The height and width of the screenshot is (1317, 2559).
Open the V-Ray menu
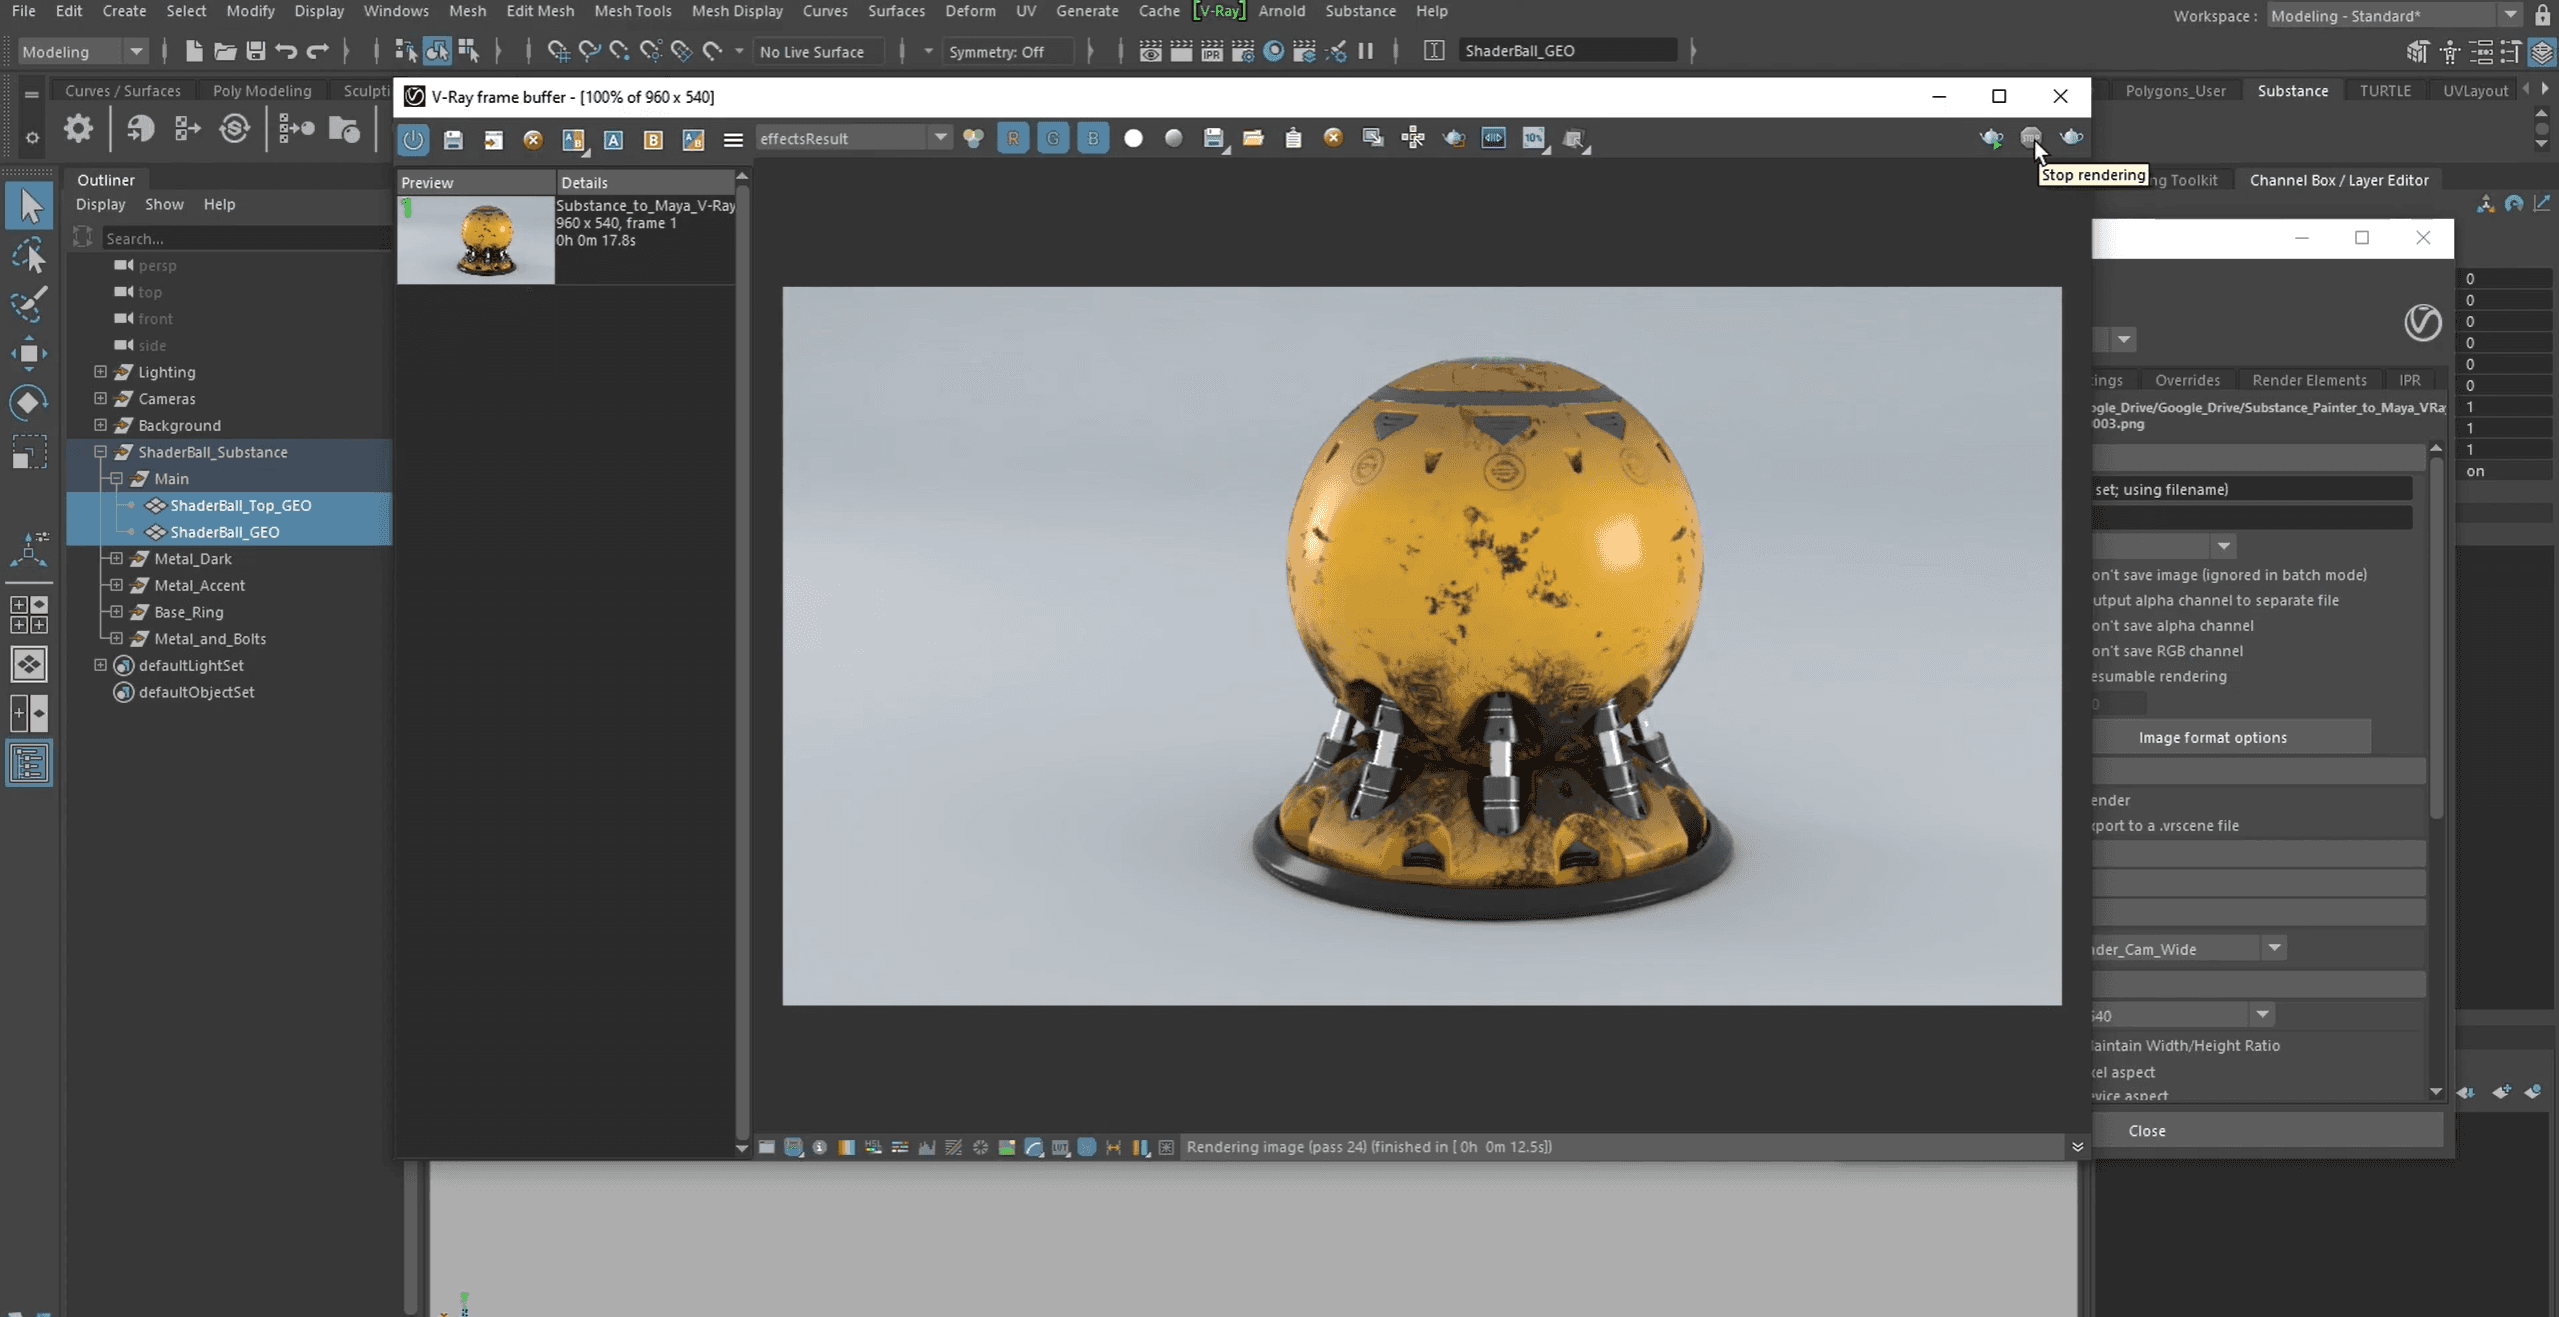point(1219,11)
